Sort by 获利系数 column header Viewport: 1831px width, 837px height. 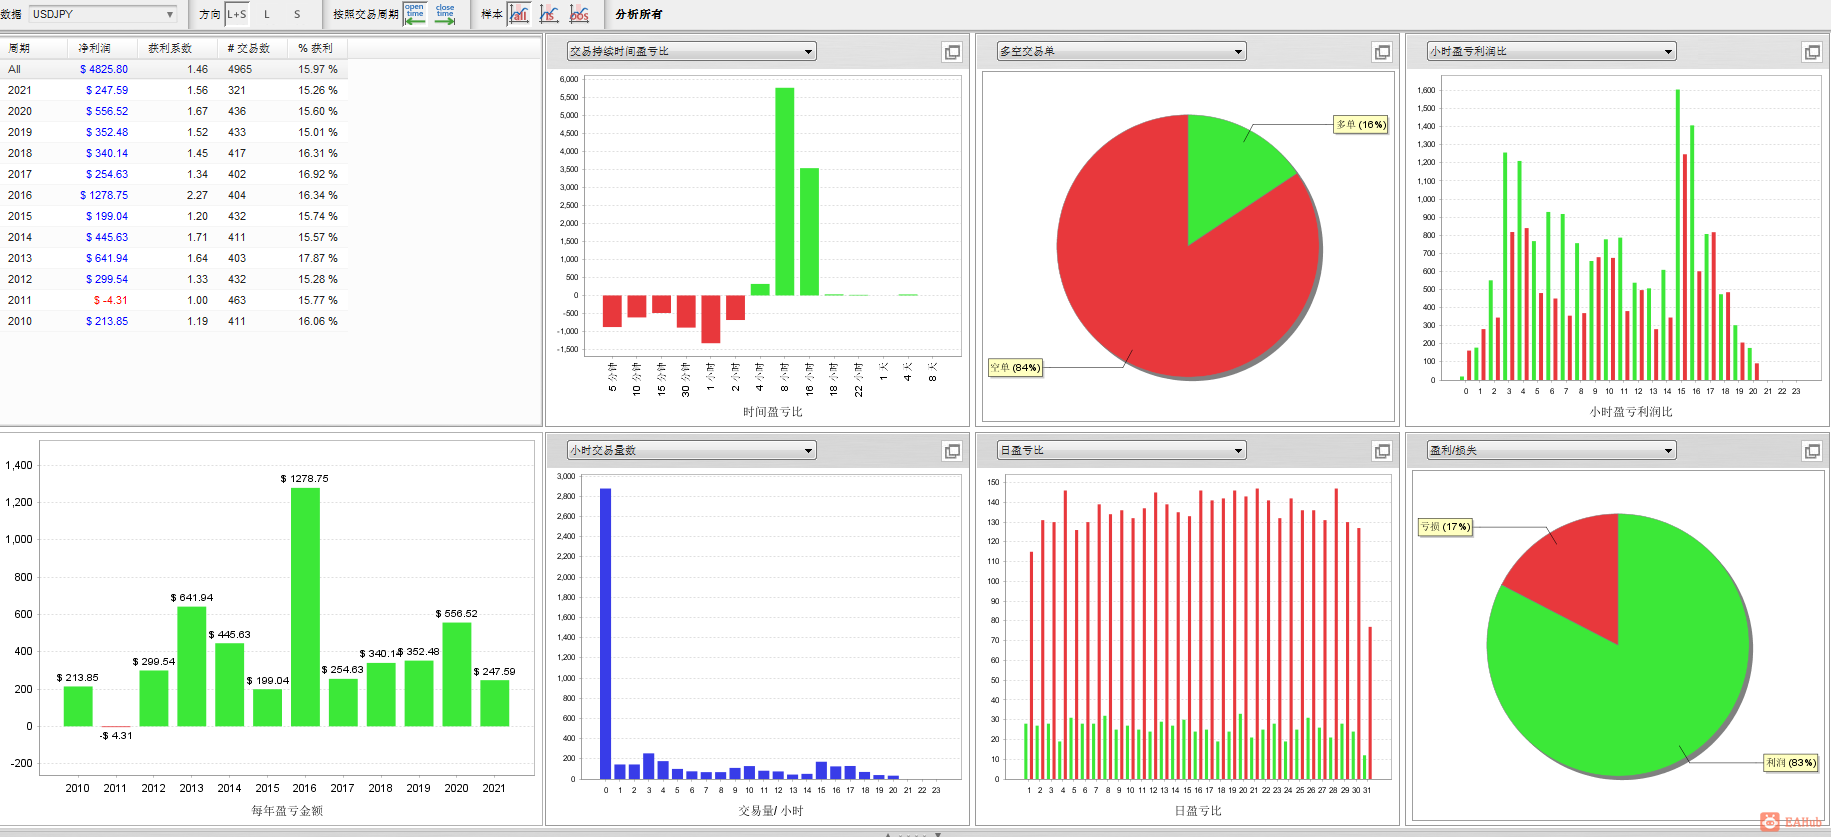169,48
